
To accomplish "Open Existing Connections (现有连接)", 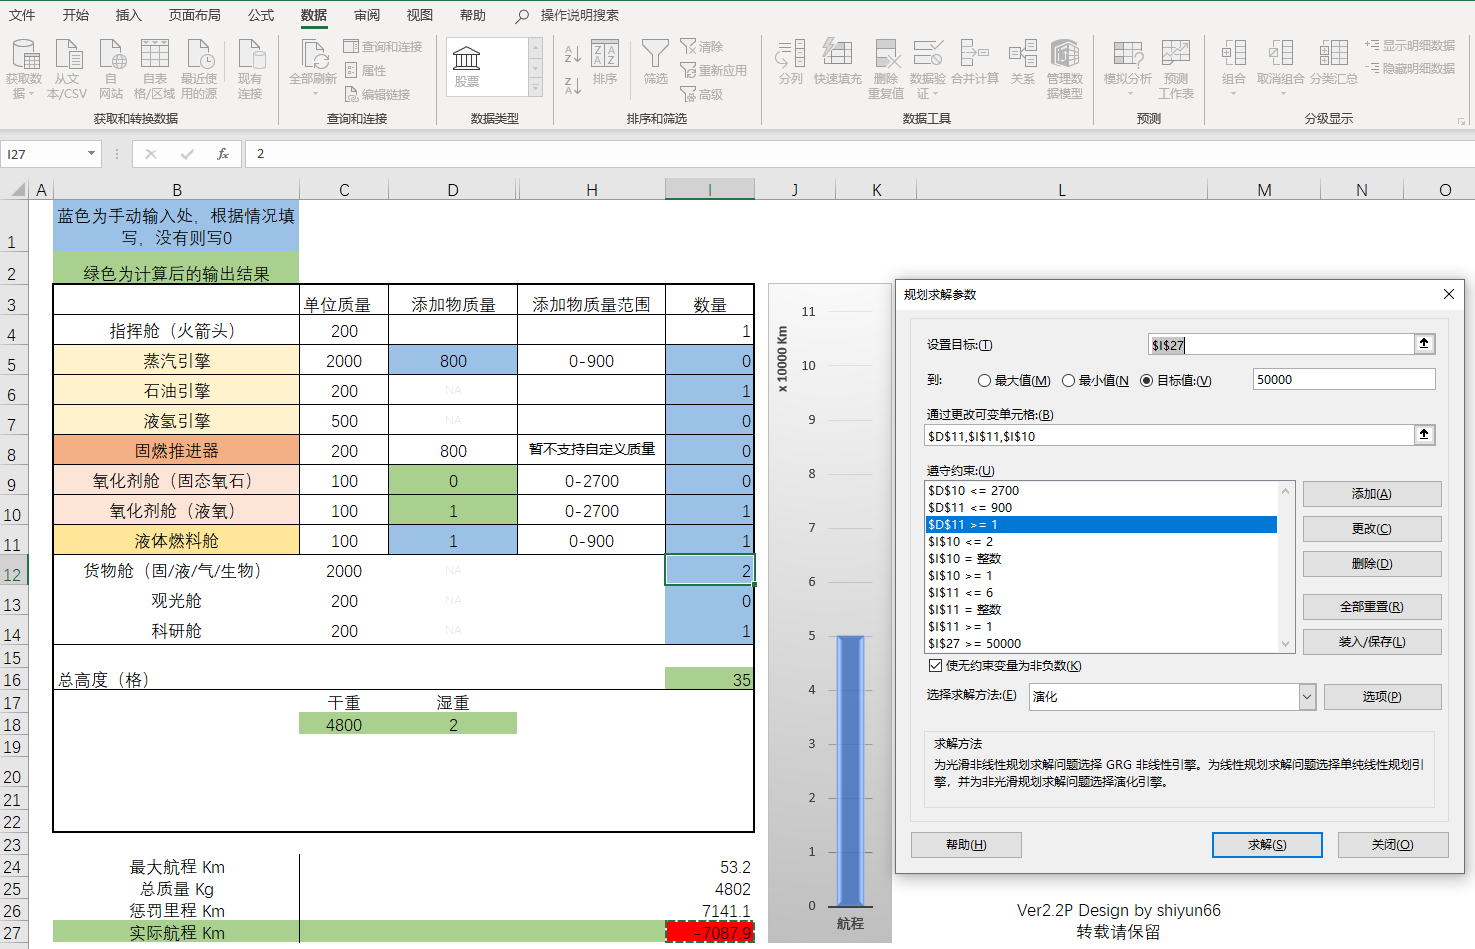I will pyautogui.click(x=250, y=69).
